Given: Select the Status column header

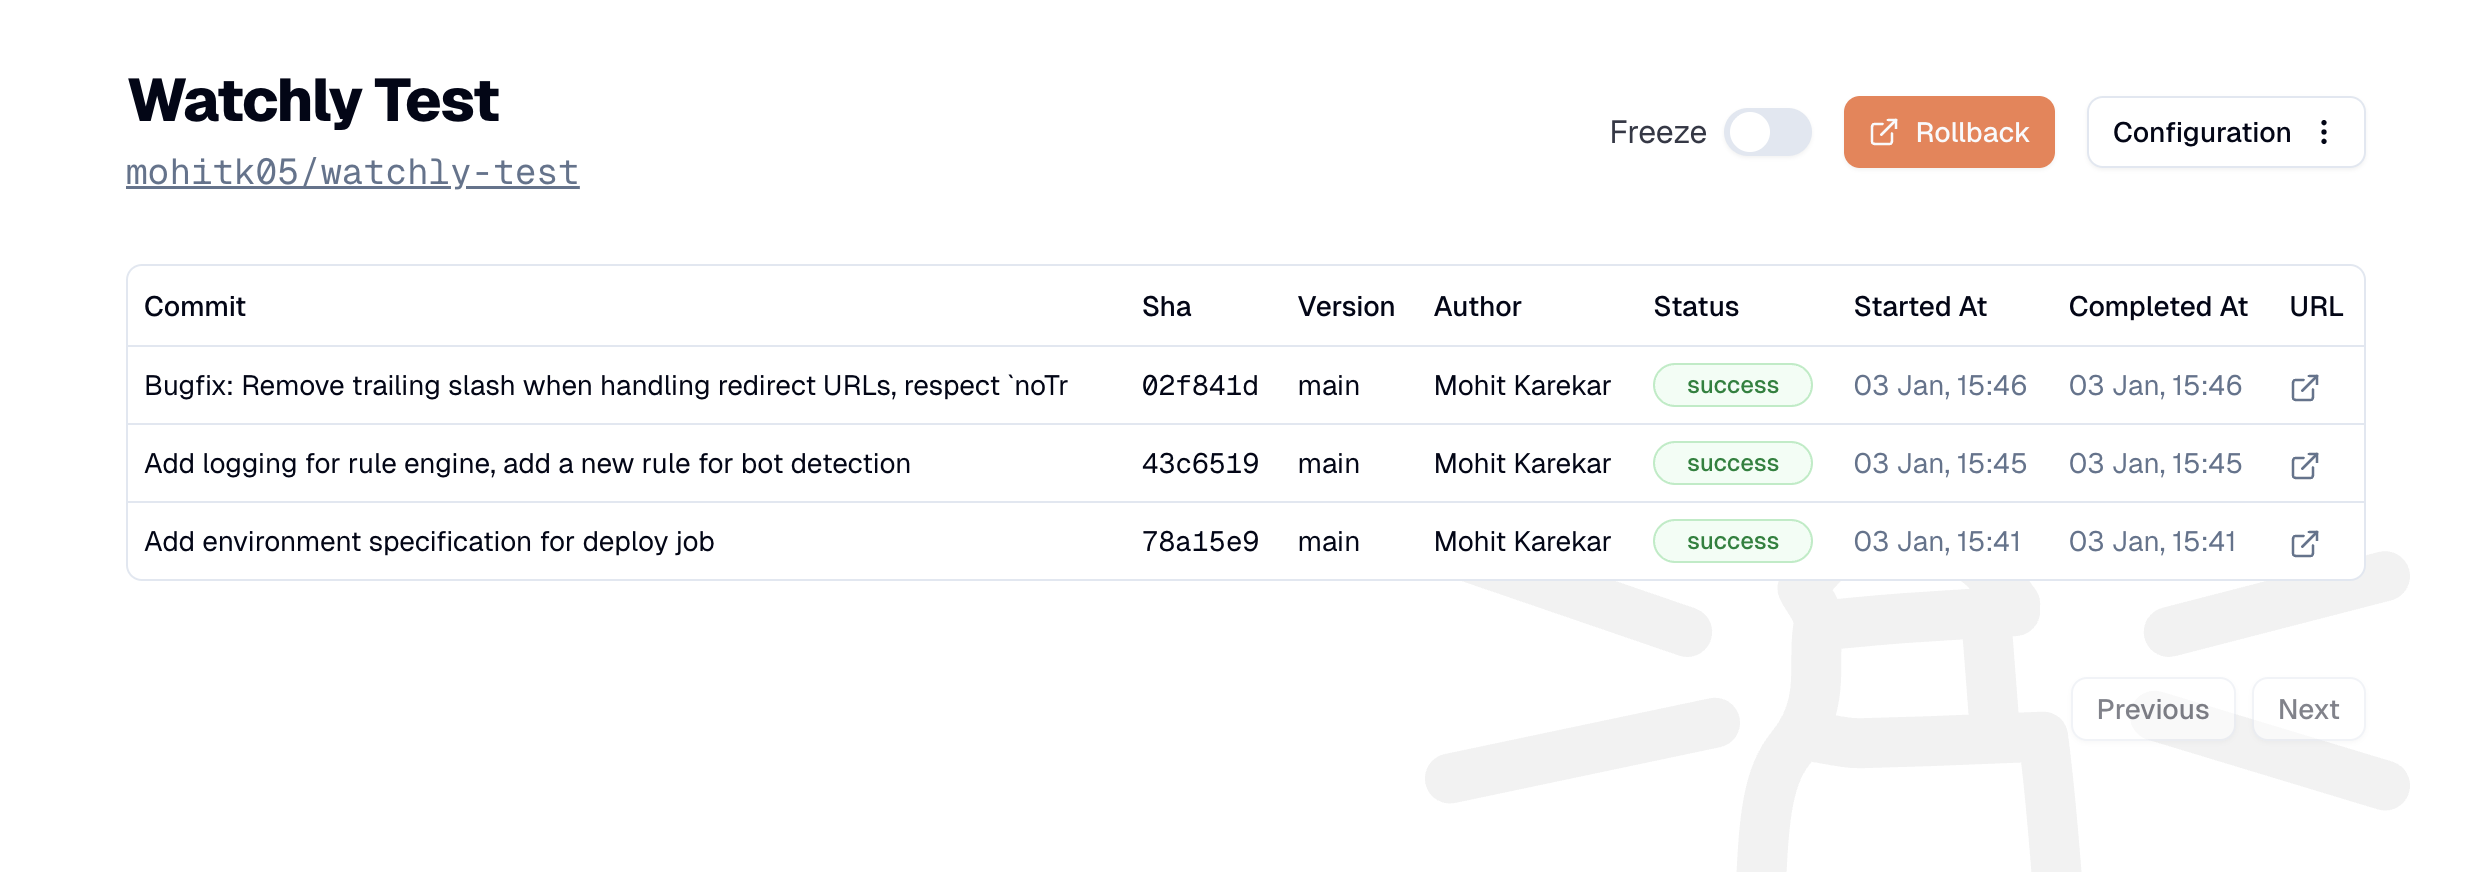Looking at the screenshot, I should 1695,306.
